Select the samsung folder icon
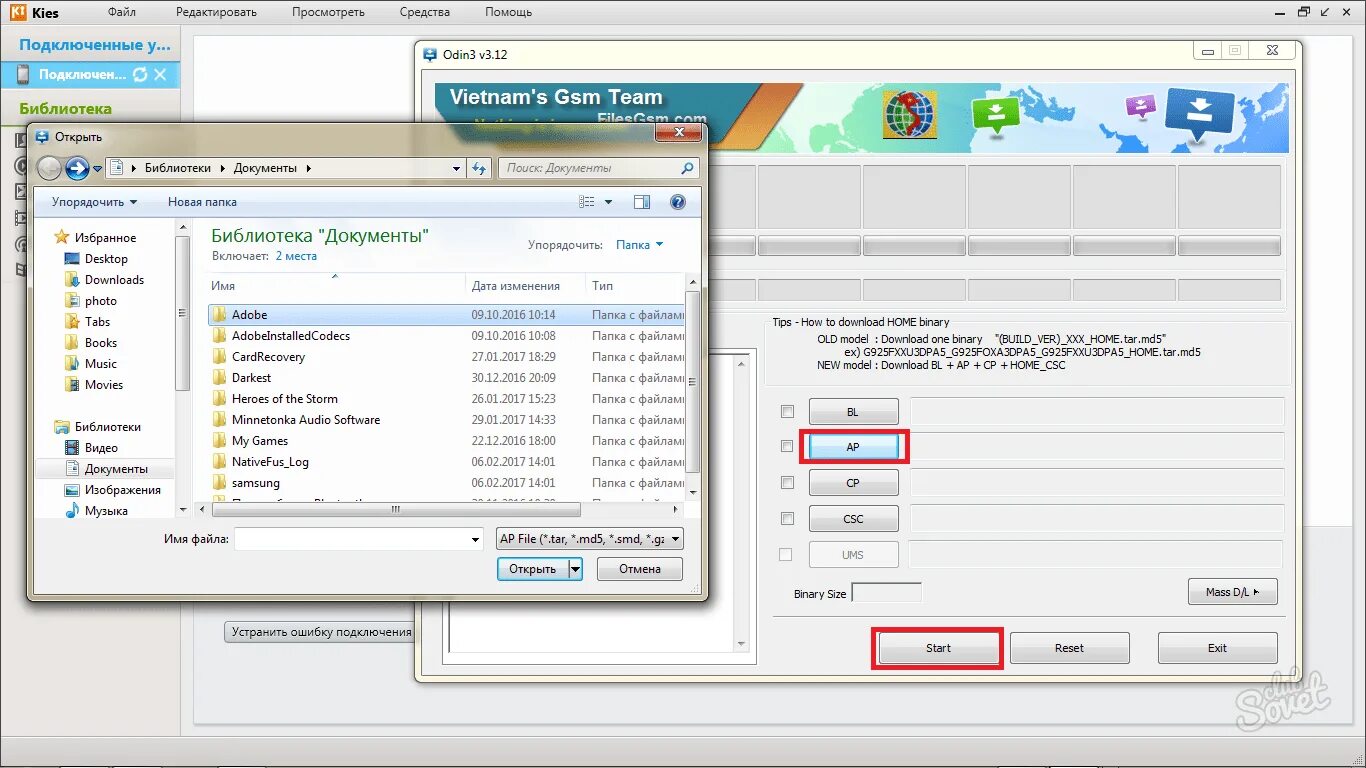This screenshot has height=768, width=1366. point(219,483)
